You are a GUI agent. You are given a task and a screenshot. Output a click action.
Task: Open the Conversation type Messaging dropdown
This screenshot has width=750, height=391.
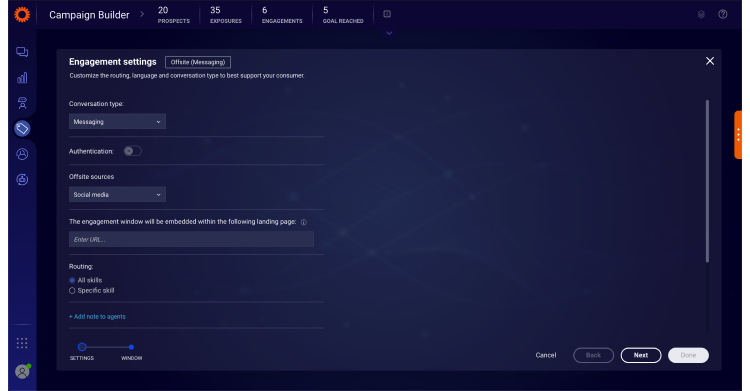point(117,122)
